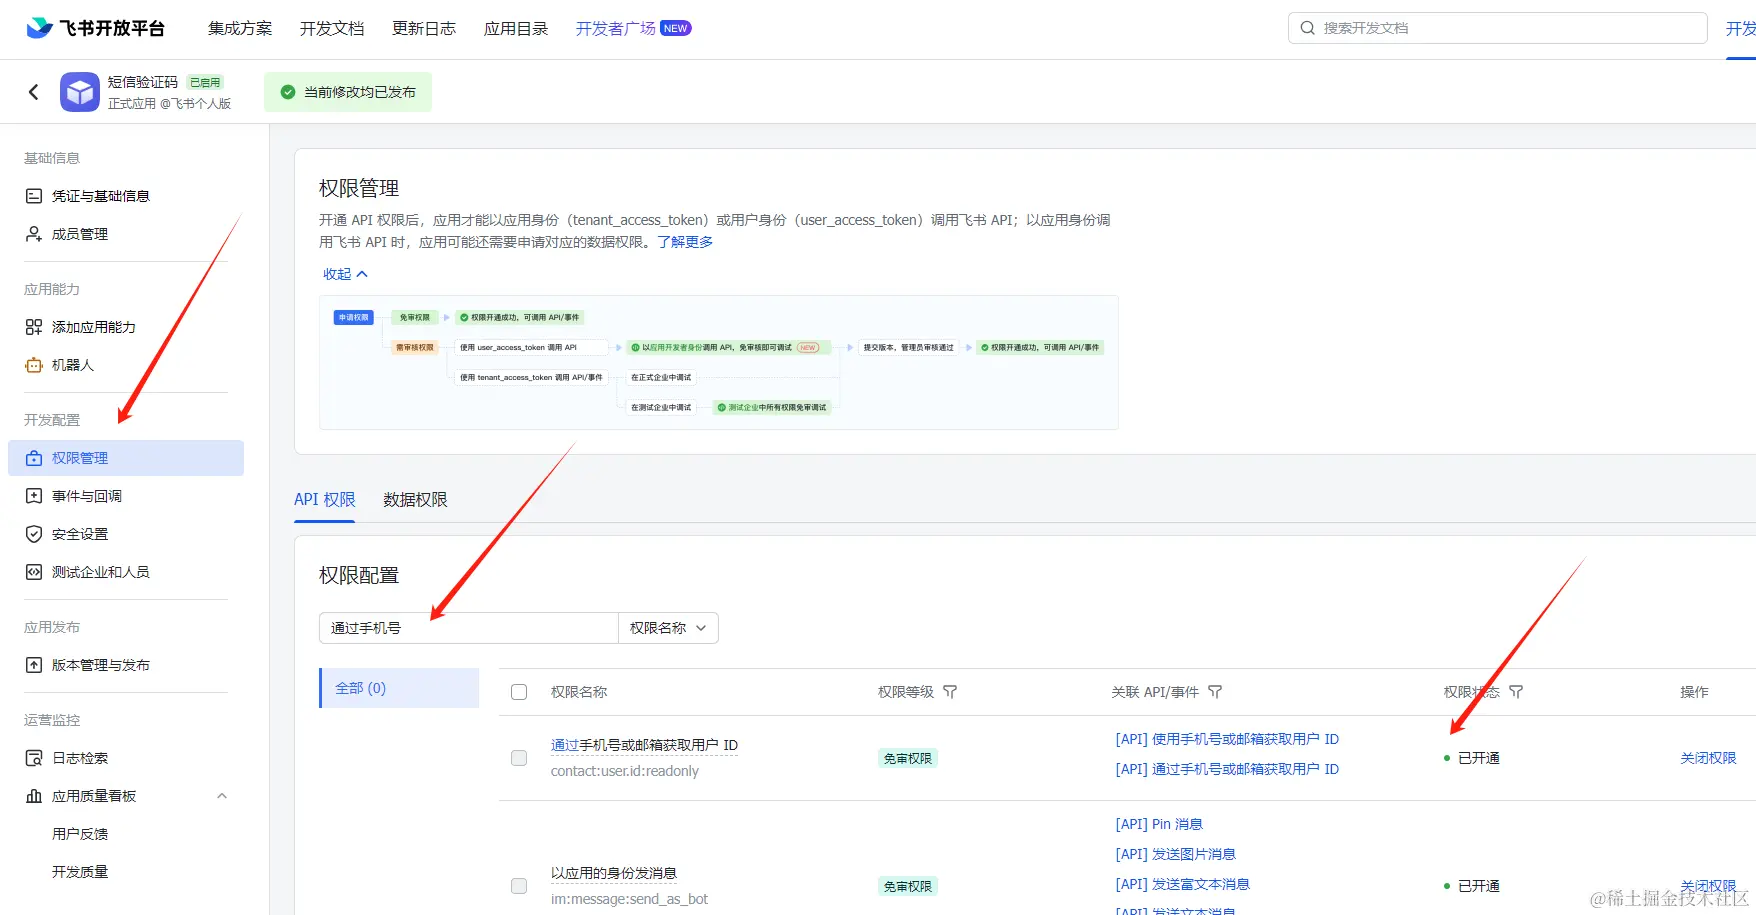1756x915 pixels.
Task: Filter by 权限状态 funnel icon
Action: (1516, 692)
